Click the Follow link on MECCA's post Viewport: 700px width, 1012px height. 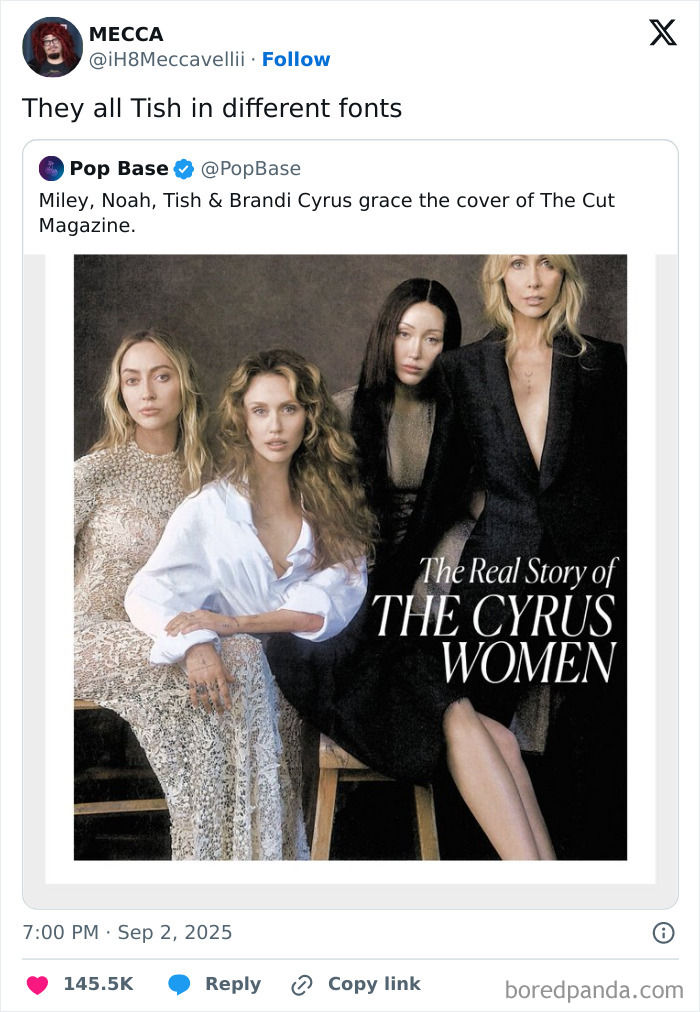296,60
